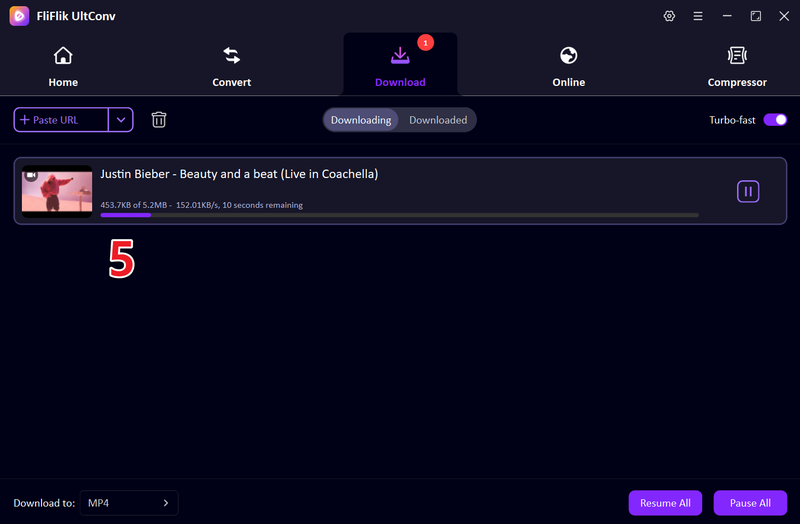
Task: Pause the Justin Bieber download
Action: 748,191
